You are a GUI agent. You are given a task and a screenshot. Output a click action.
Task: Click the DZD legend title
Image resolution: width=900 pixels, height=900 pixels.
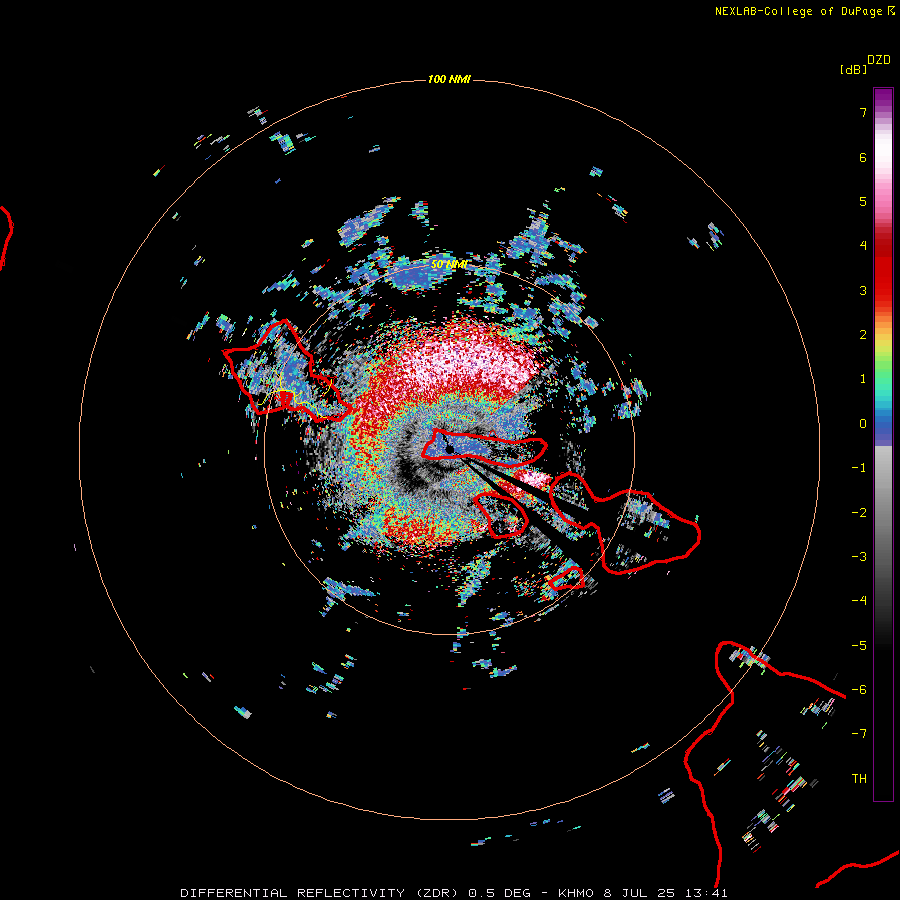click(879, 60)
